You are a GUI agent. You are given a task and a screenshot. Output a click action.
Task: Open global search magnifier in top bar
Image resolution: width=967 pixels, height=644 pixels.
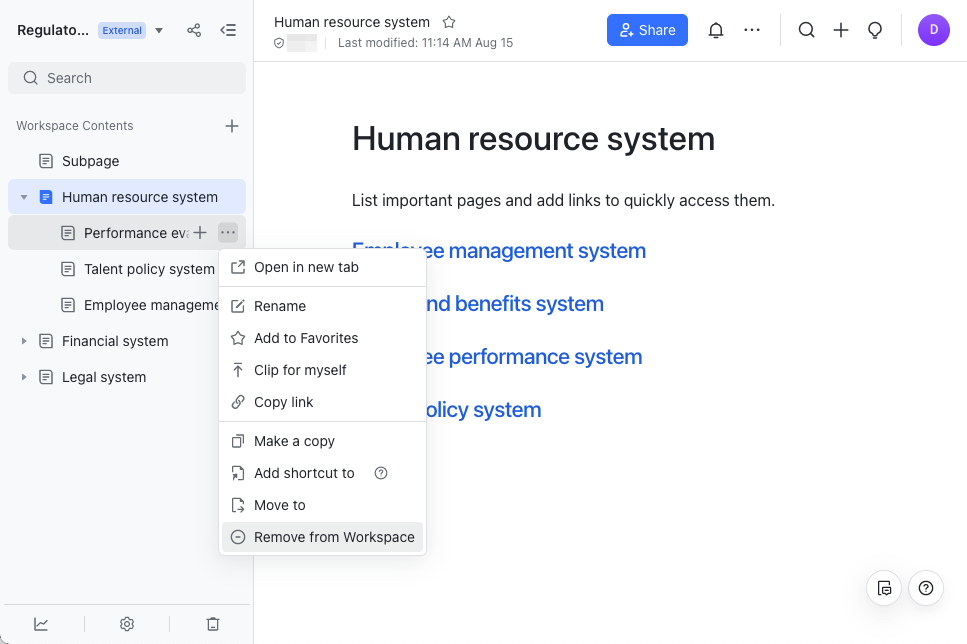click(807, 30)
